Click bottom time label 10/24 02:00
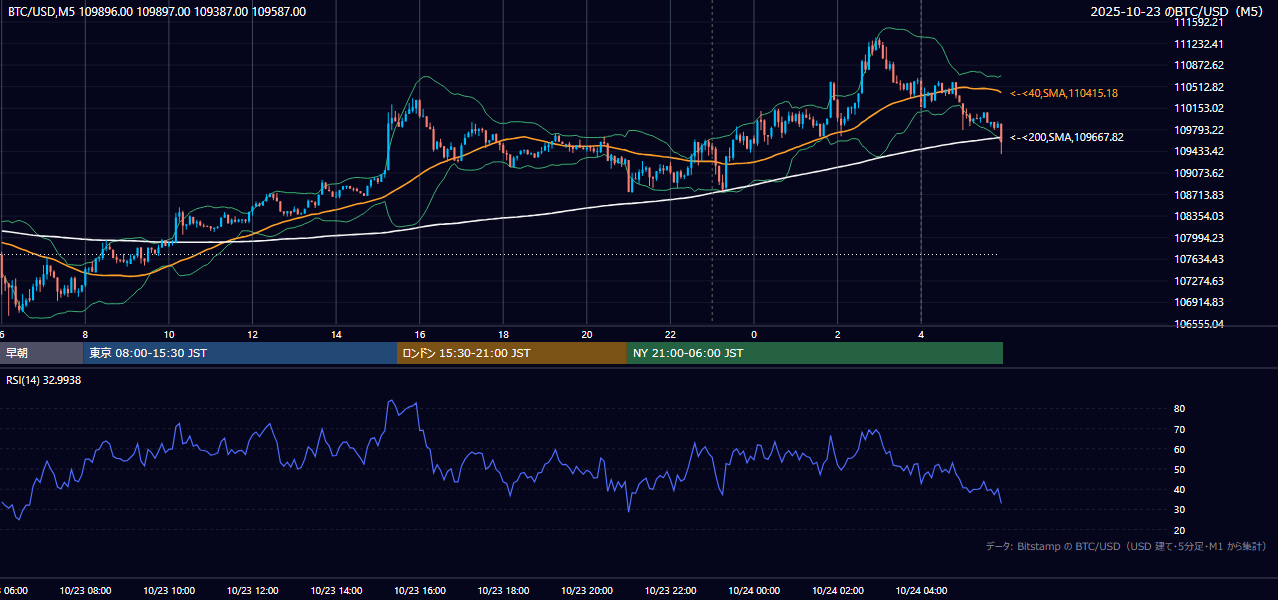 (x=837, y=591)
